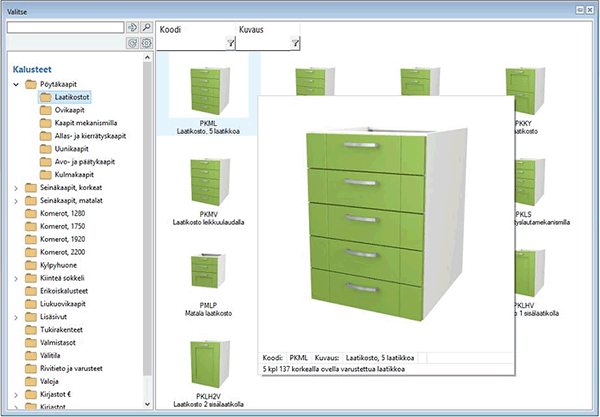Click the magnifying glass search icon
Image resolution: width=600 pixels, height=417 pixels.
[x=146, y=28]
